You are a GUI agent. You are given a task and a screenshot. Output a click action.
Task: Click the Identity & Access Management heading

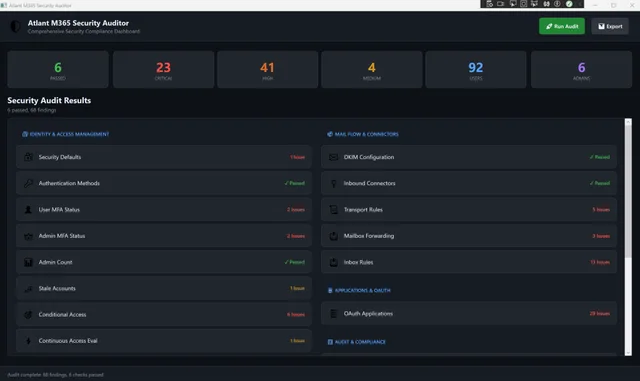[x=69, y=134]
